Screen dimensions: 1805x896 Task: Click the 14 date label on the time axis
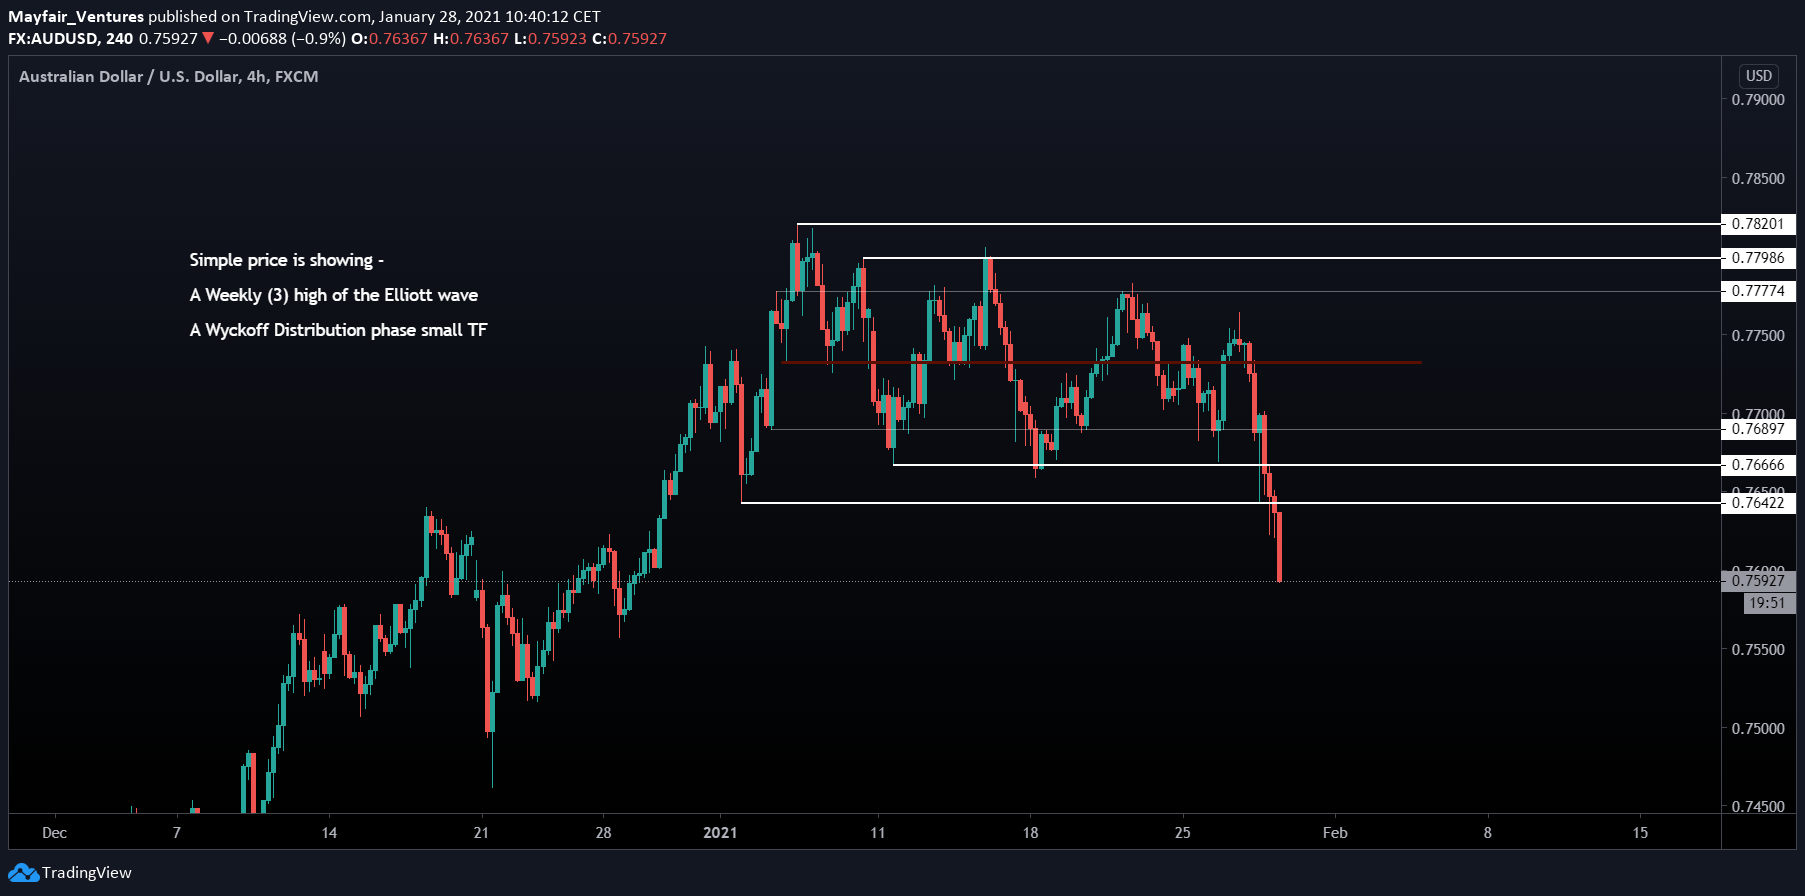[329, 833]
